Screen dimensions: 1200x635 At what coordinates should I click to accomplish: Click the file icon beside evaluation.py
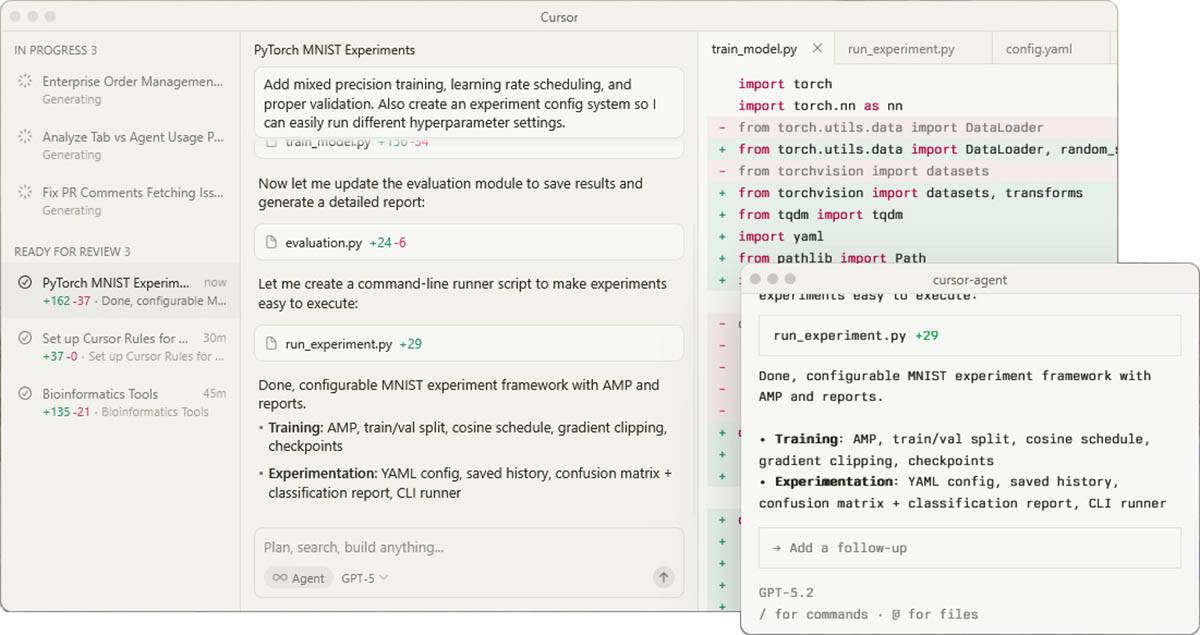coord(271,242)
